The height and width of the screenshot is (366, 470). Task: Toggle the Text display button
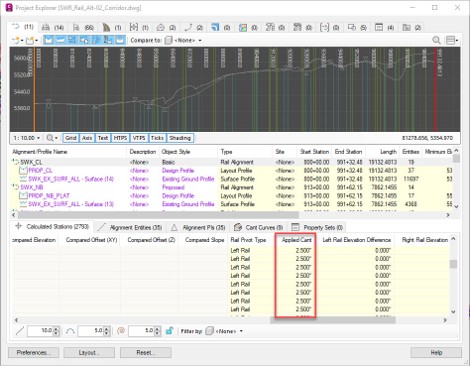point(103,138)
